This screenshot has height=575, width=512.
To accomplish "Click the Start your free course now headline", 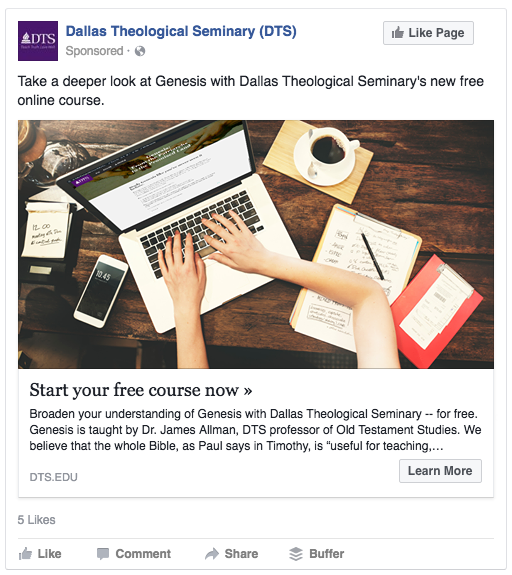I will pyautogui.click(x=141, y=390).
